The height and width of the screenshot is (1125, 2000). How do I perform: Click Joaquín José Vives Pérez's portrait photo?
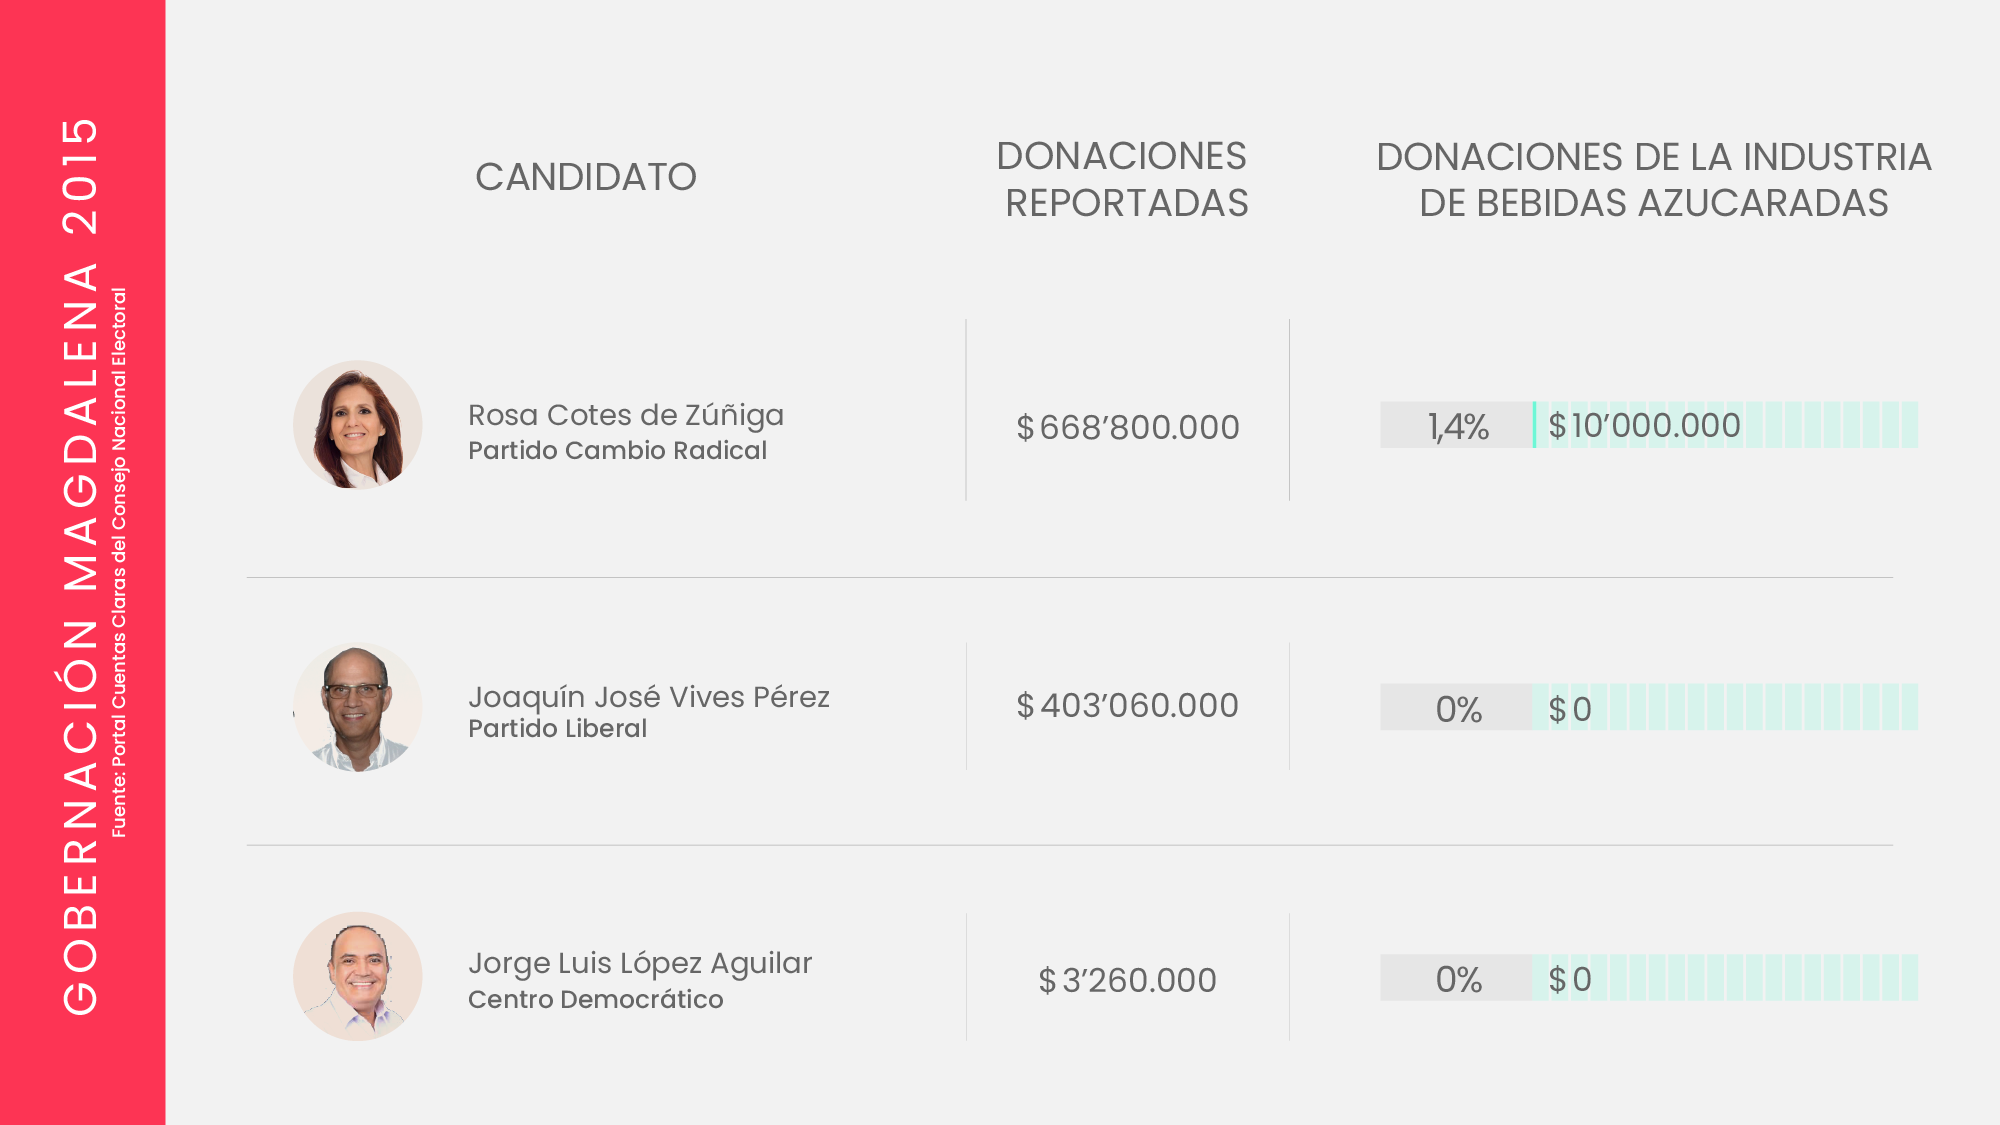click(357, 707)
